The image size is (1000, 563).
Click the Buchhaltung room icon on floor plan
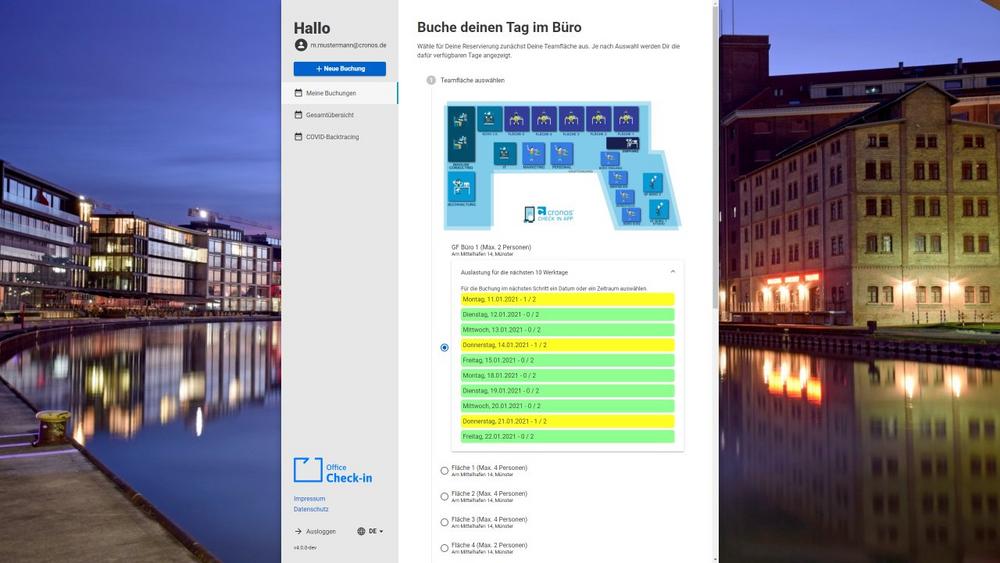(461, 187)
